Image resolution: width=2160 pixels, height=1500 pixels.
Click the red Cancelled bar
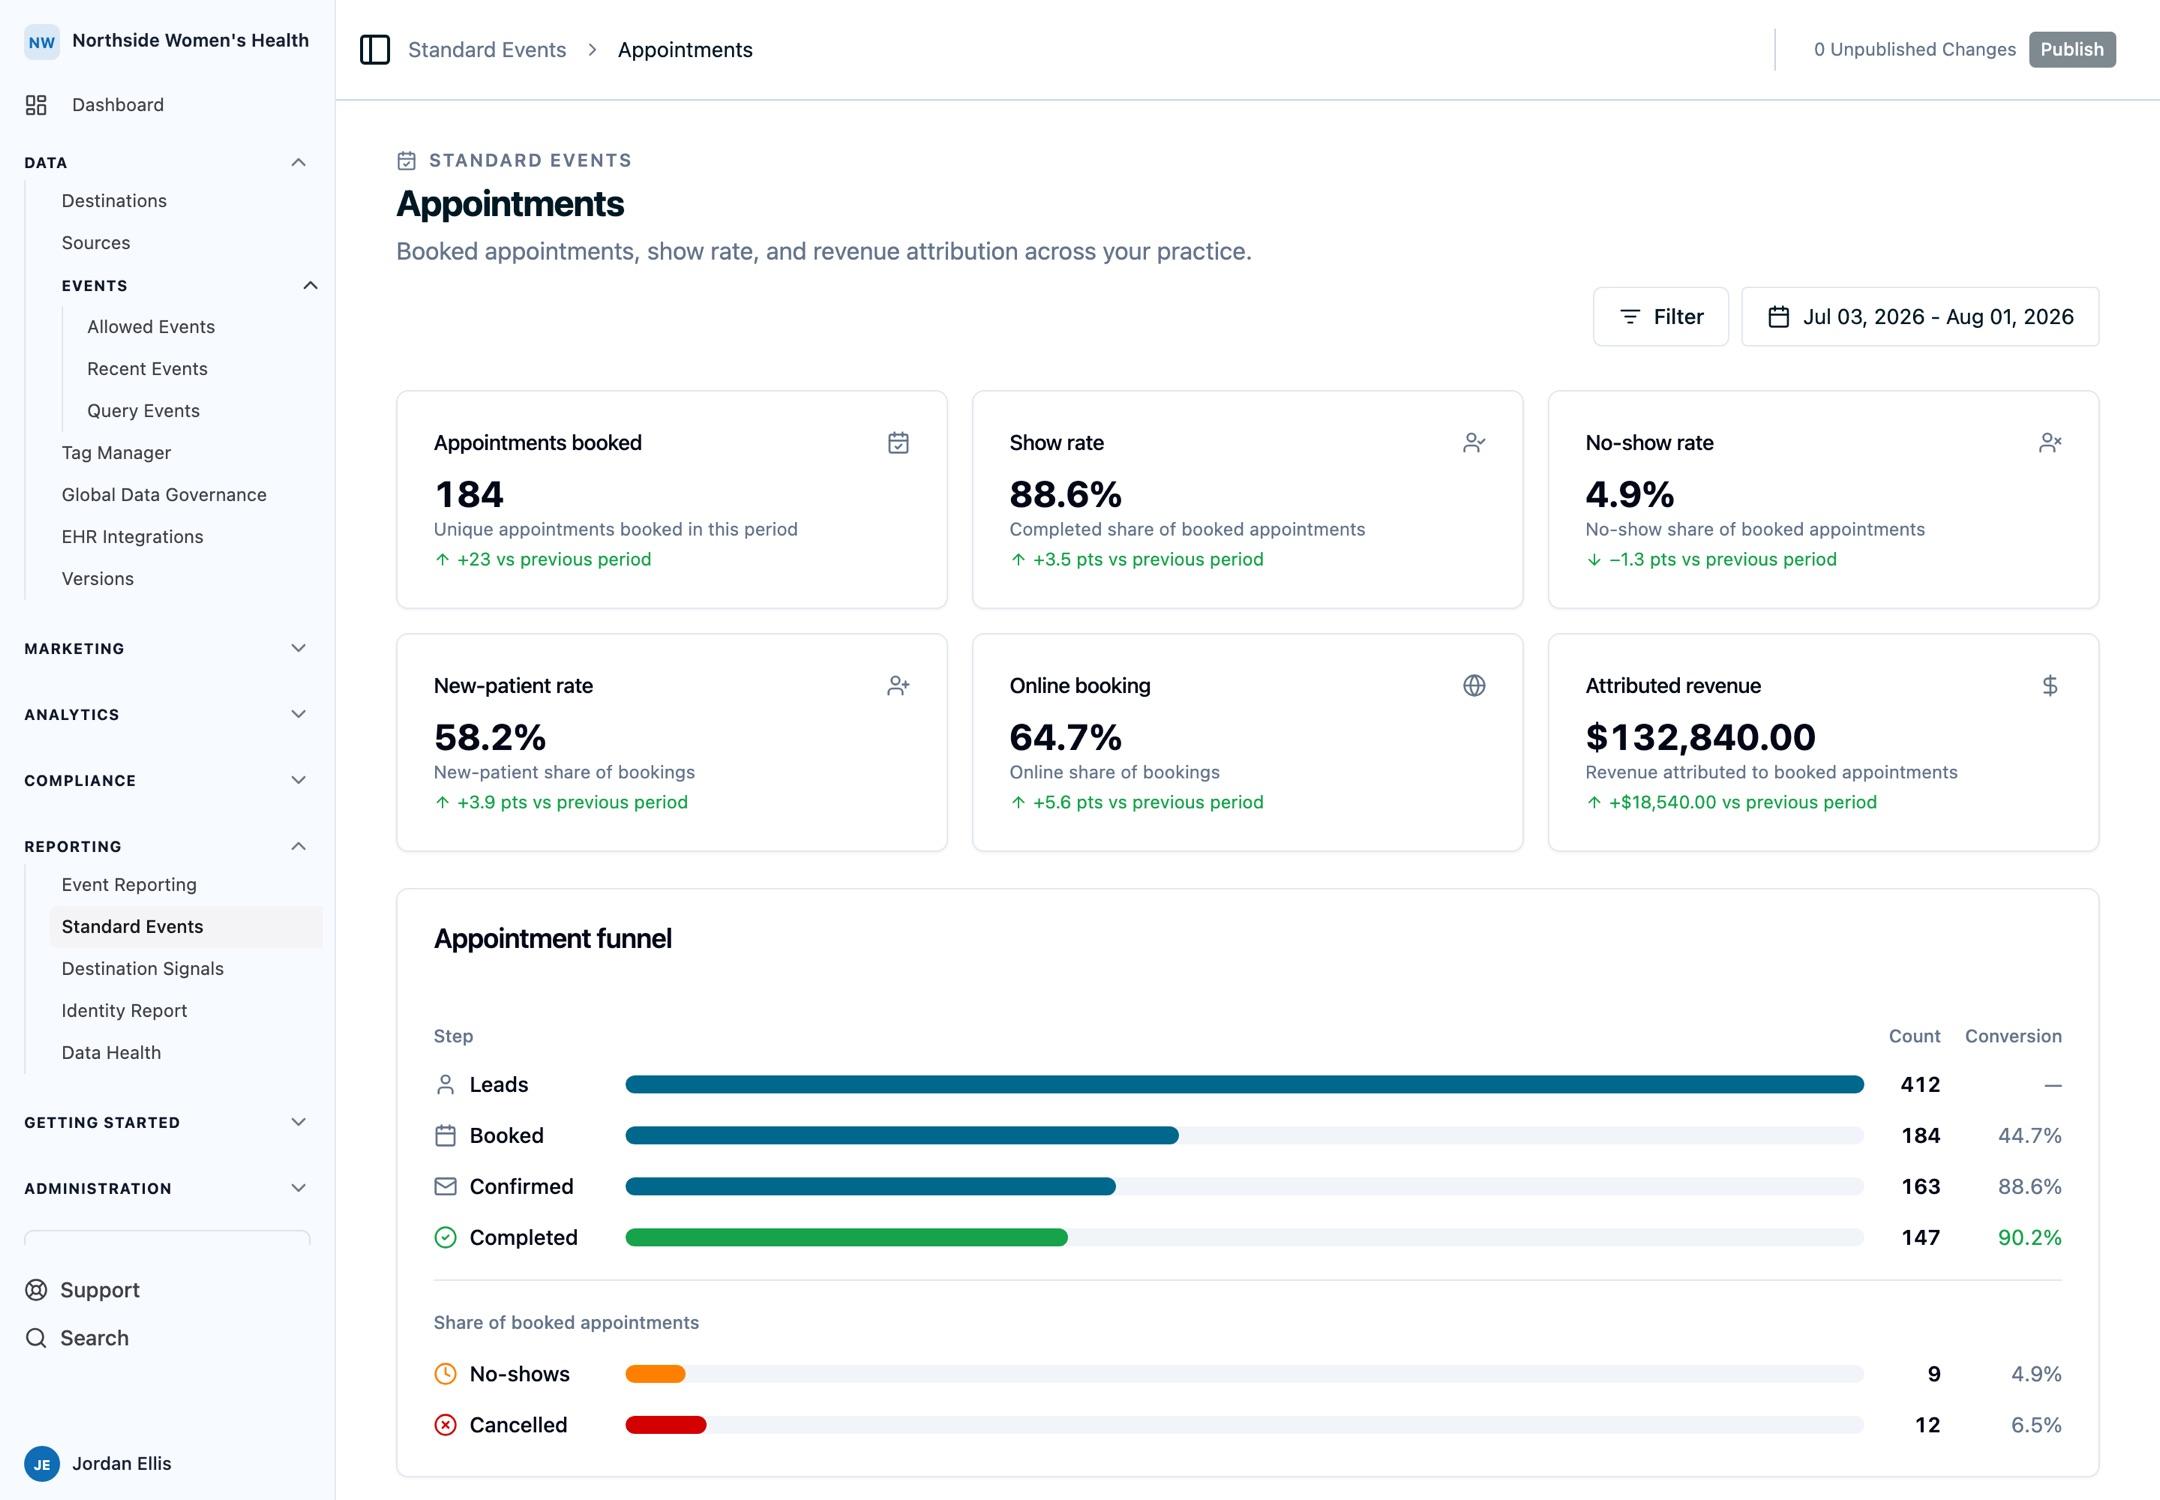(666, 1426)
